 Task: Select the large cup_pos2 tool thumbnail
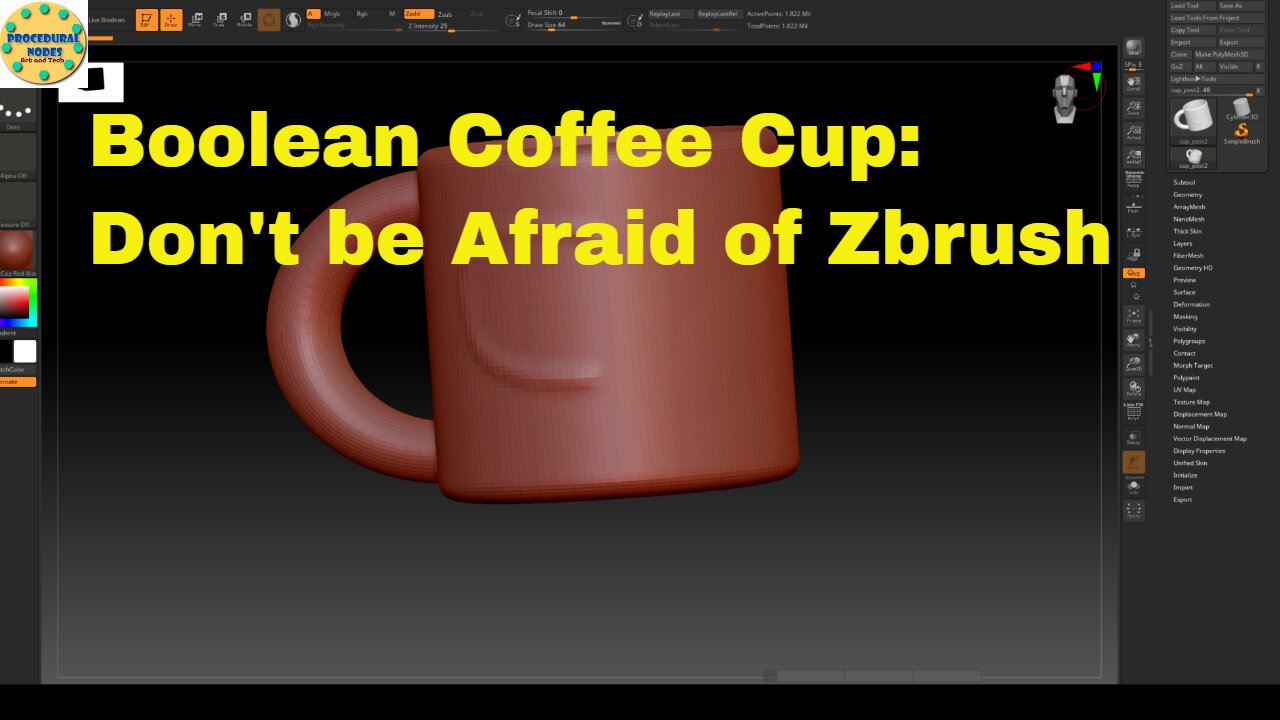pyautogui.click(x=1192, y=121)
